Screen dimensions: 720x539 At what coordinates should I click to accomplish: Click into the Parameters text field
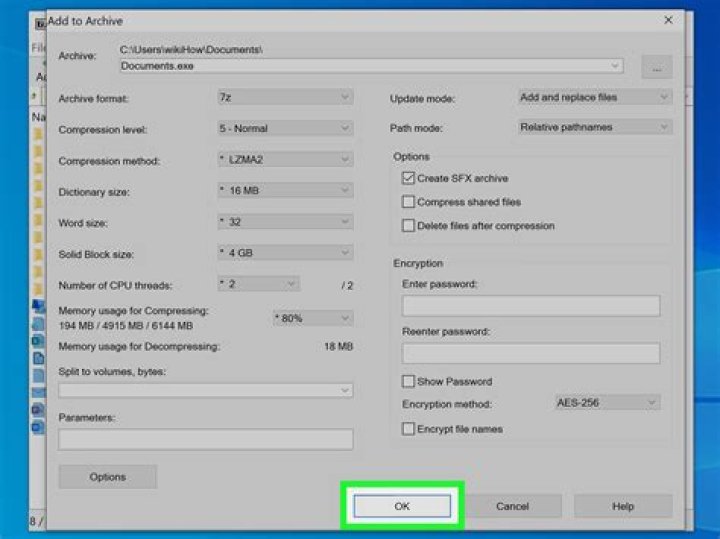click(205, 439)
